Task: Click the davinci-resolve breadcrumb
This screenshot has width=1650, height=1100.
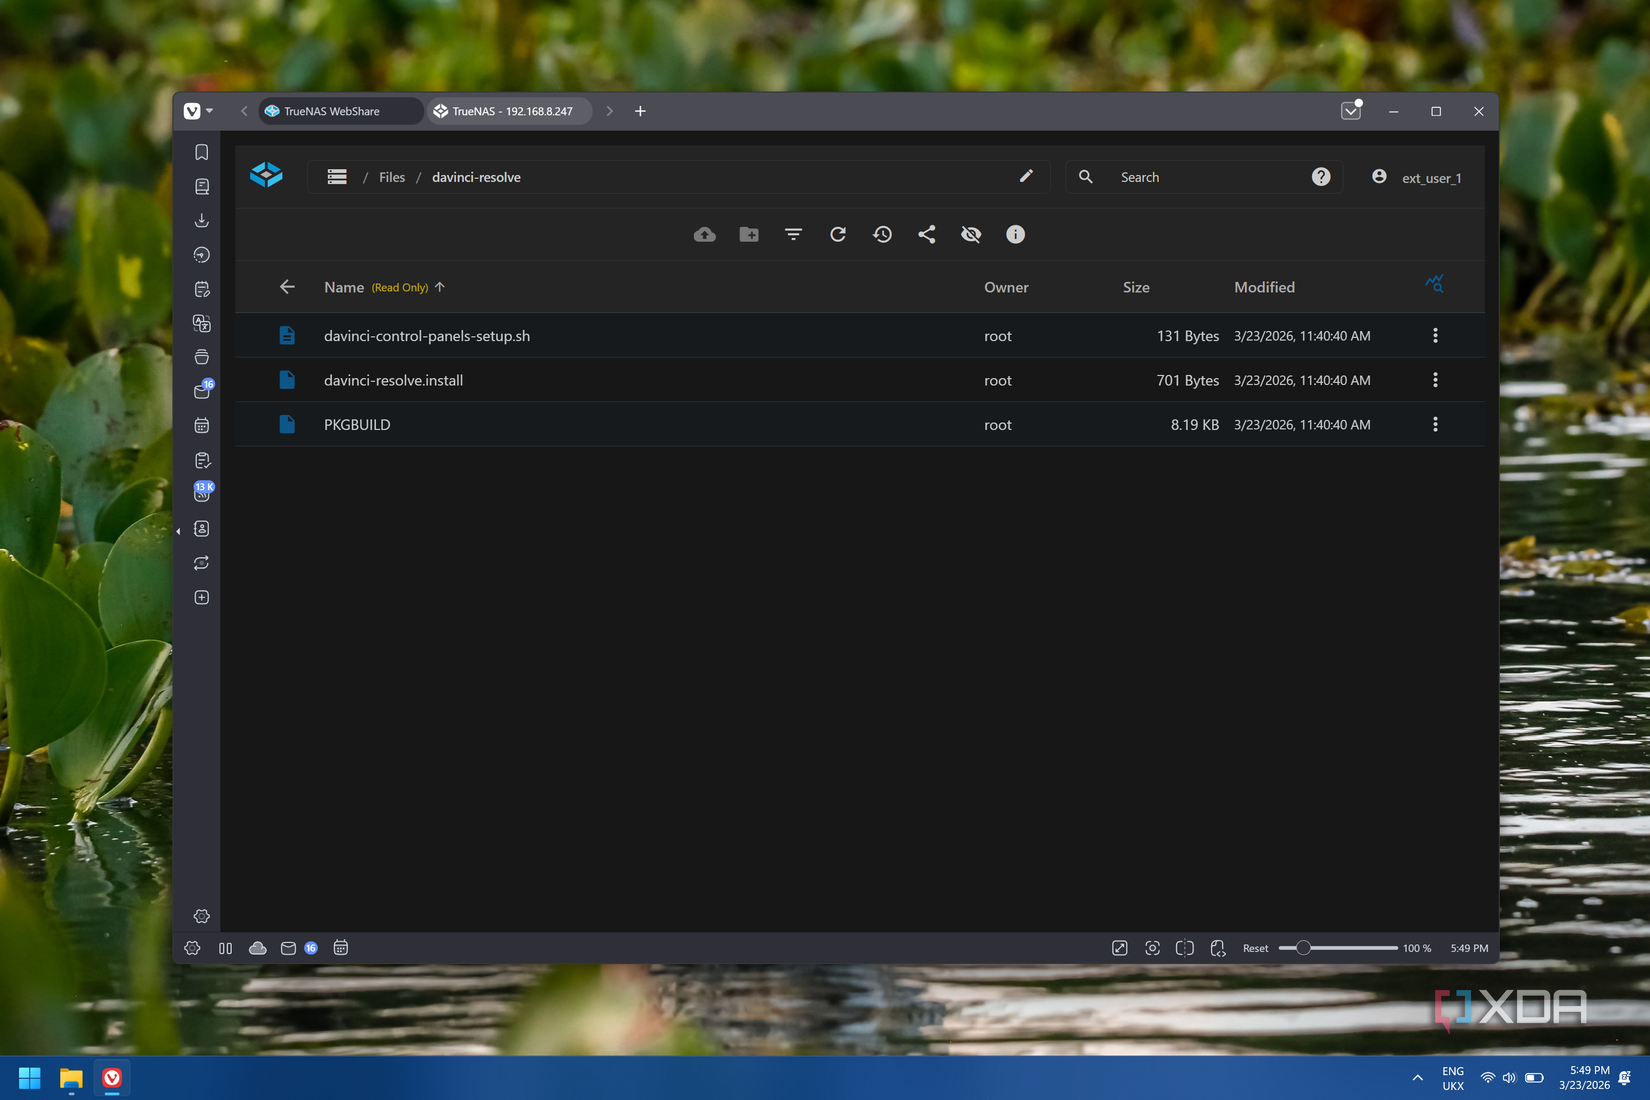Action: 476,177
